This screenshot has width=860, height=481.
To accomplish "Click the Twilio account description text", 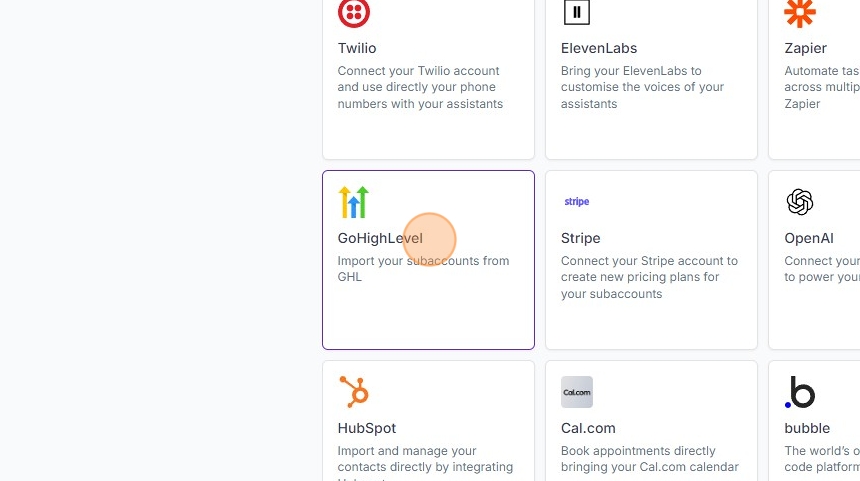I will 420,87.
